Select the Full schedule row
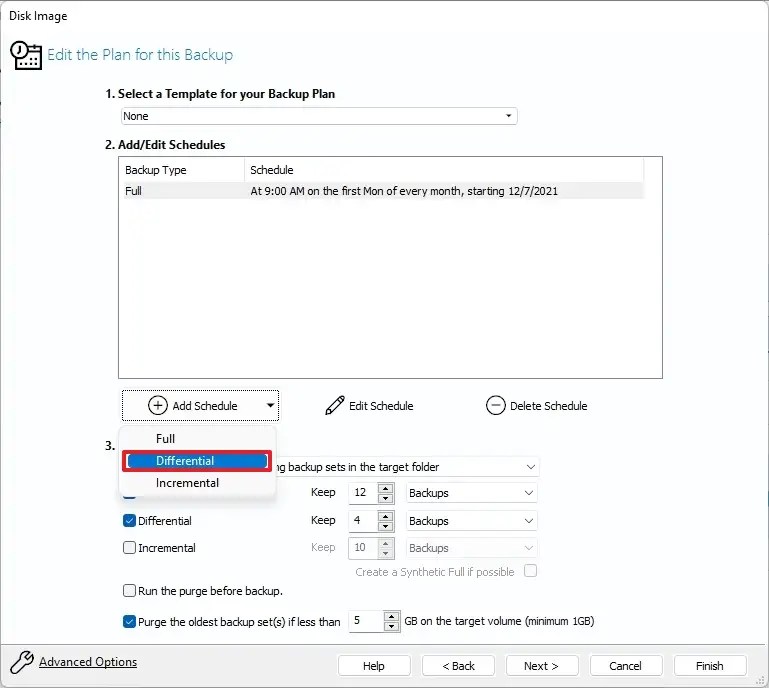 384,191
